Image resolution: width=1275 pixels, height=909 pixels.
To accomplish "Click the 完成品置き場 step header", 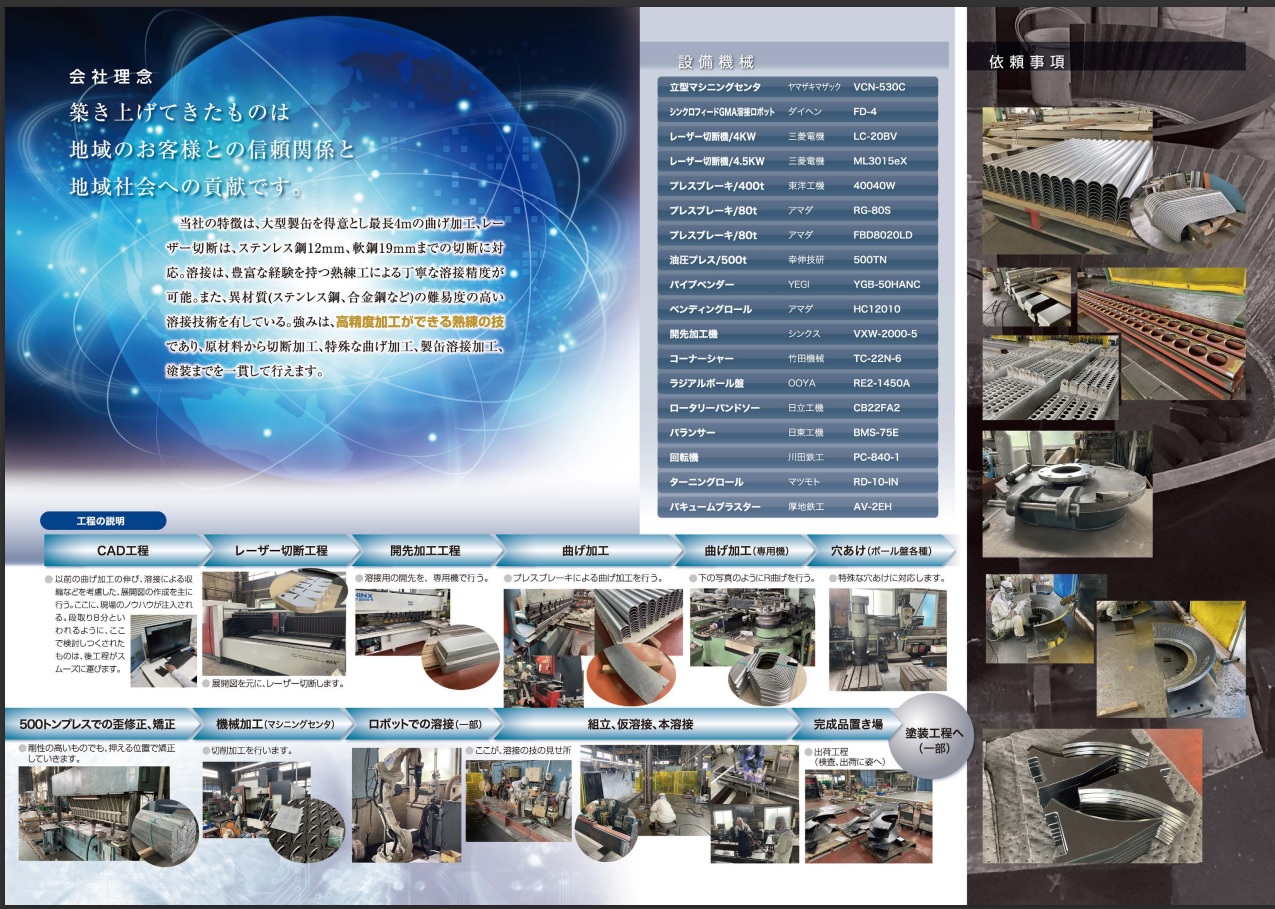I will click(x=847, y=724).
